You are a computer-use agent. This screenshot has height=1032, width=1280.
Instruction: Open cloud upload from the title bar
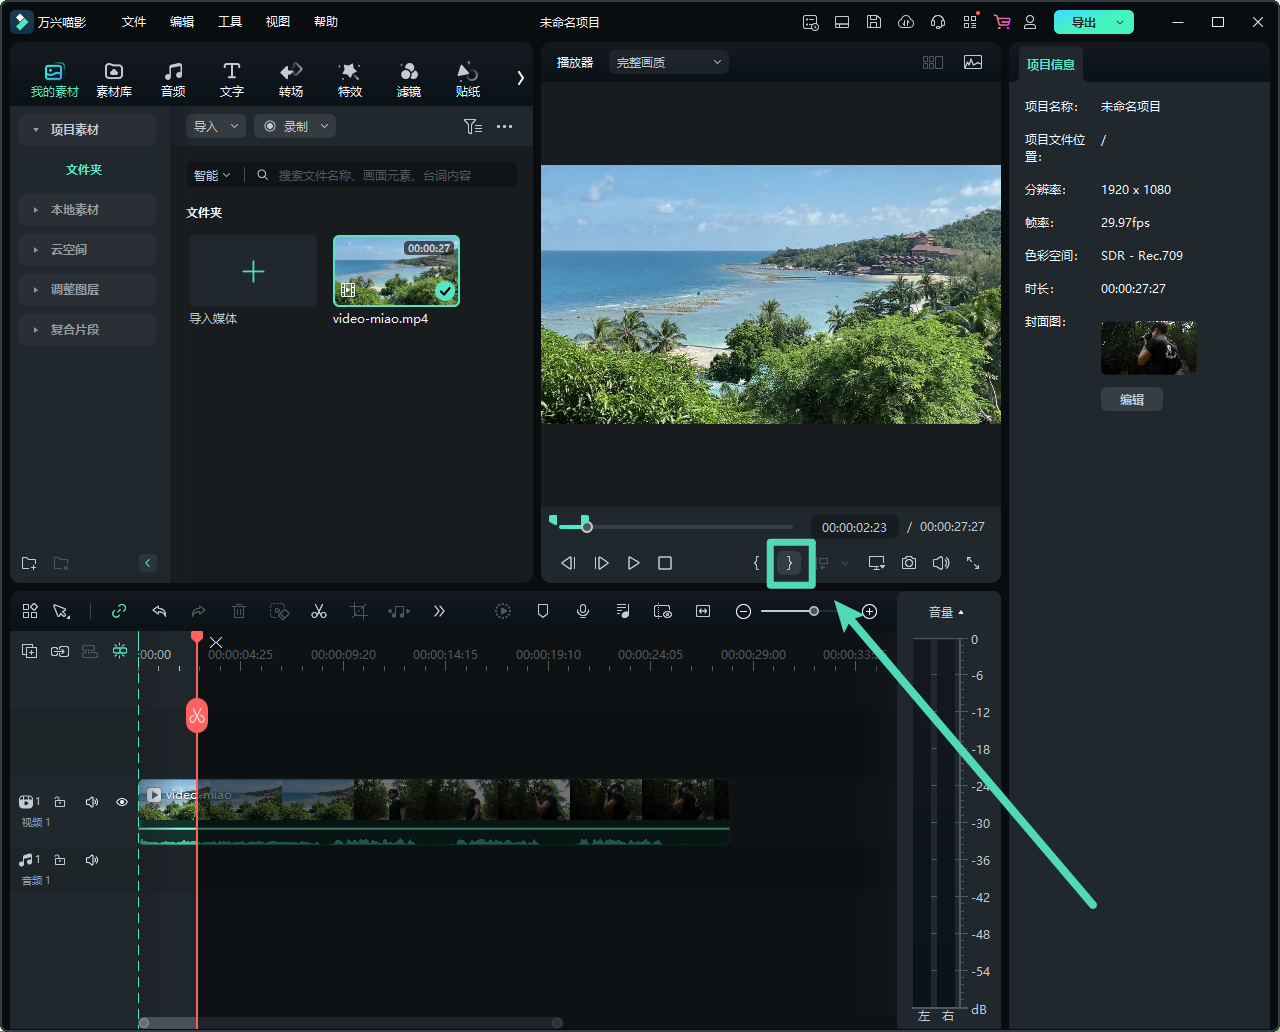coord(906,22)
